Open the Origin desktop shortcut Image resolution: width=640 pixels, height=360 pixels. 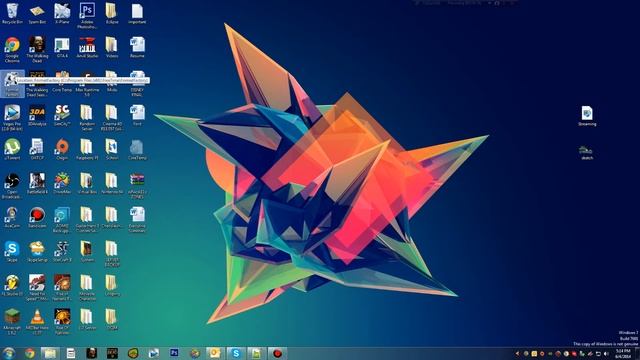point(62,149)
